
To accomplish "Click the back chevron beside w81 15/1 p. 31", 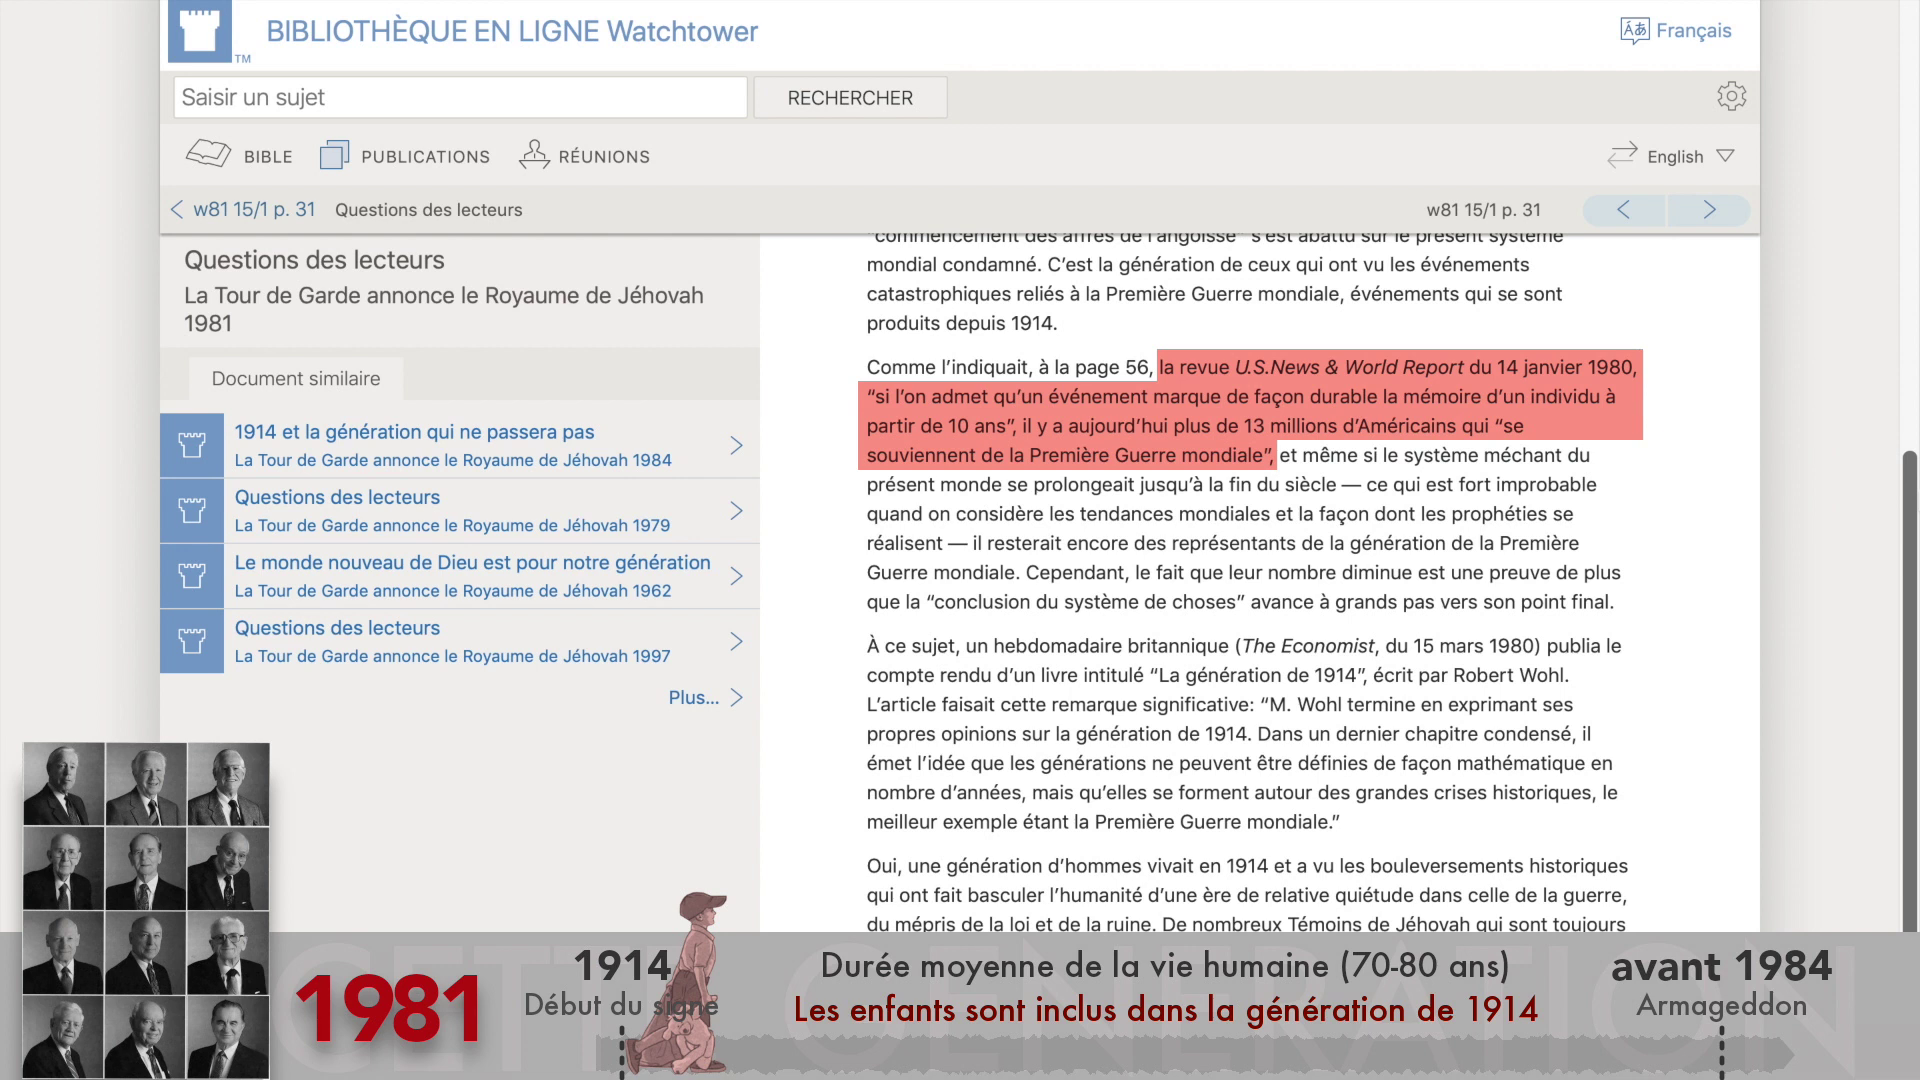I will point(177,210).
